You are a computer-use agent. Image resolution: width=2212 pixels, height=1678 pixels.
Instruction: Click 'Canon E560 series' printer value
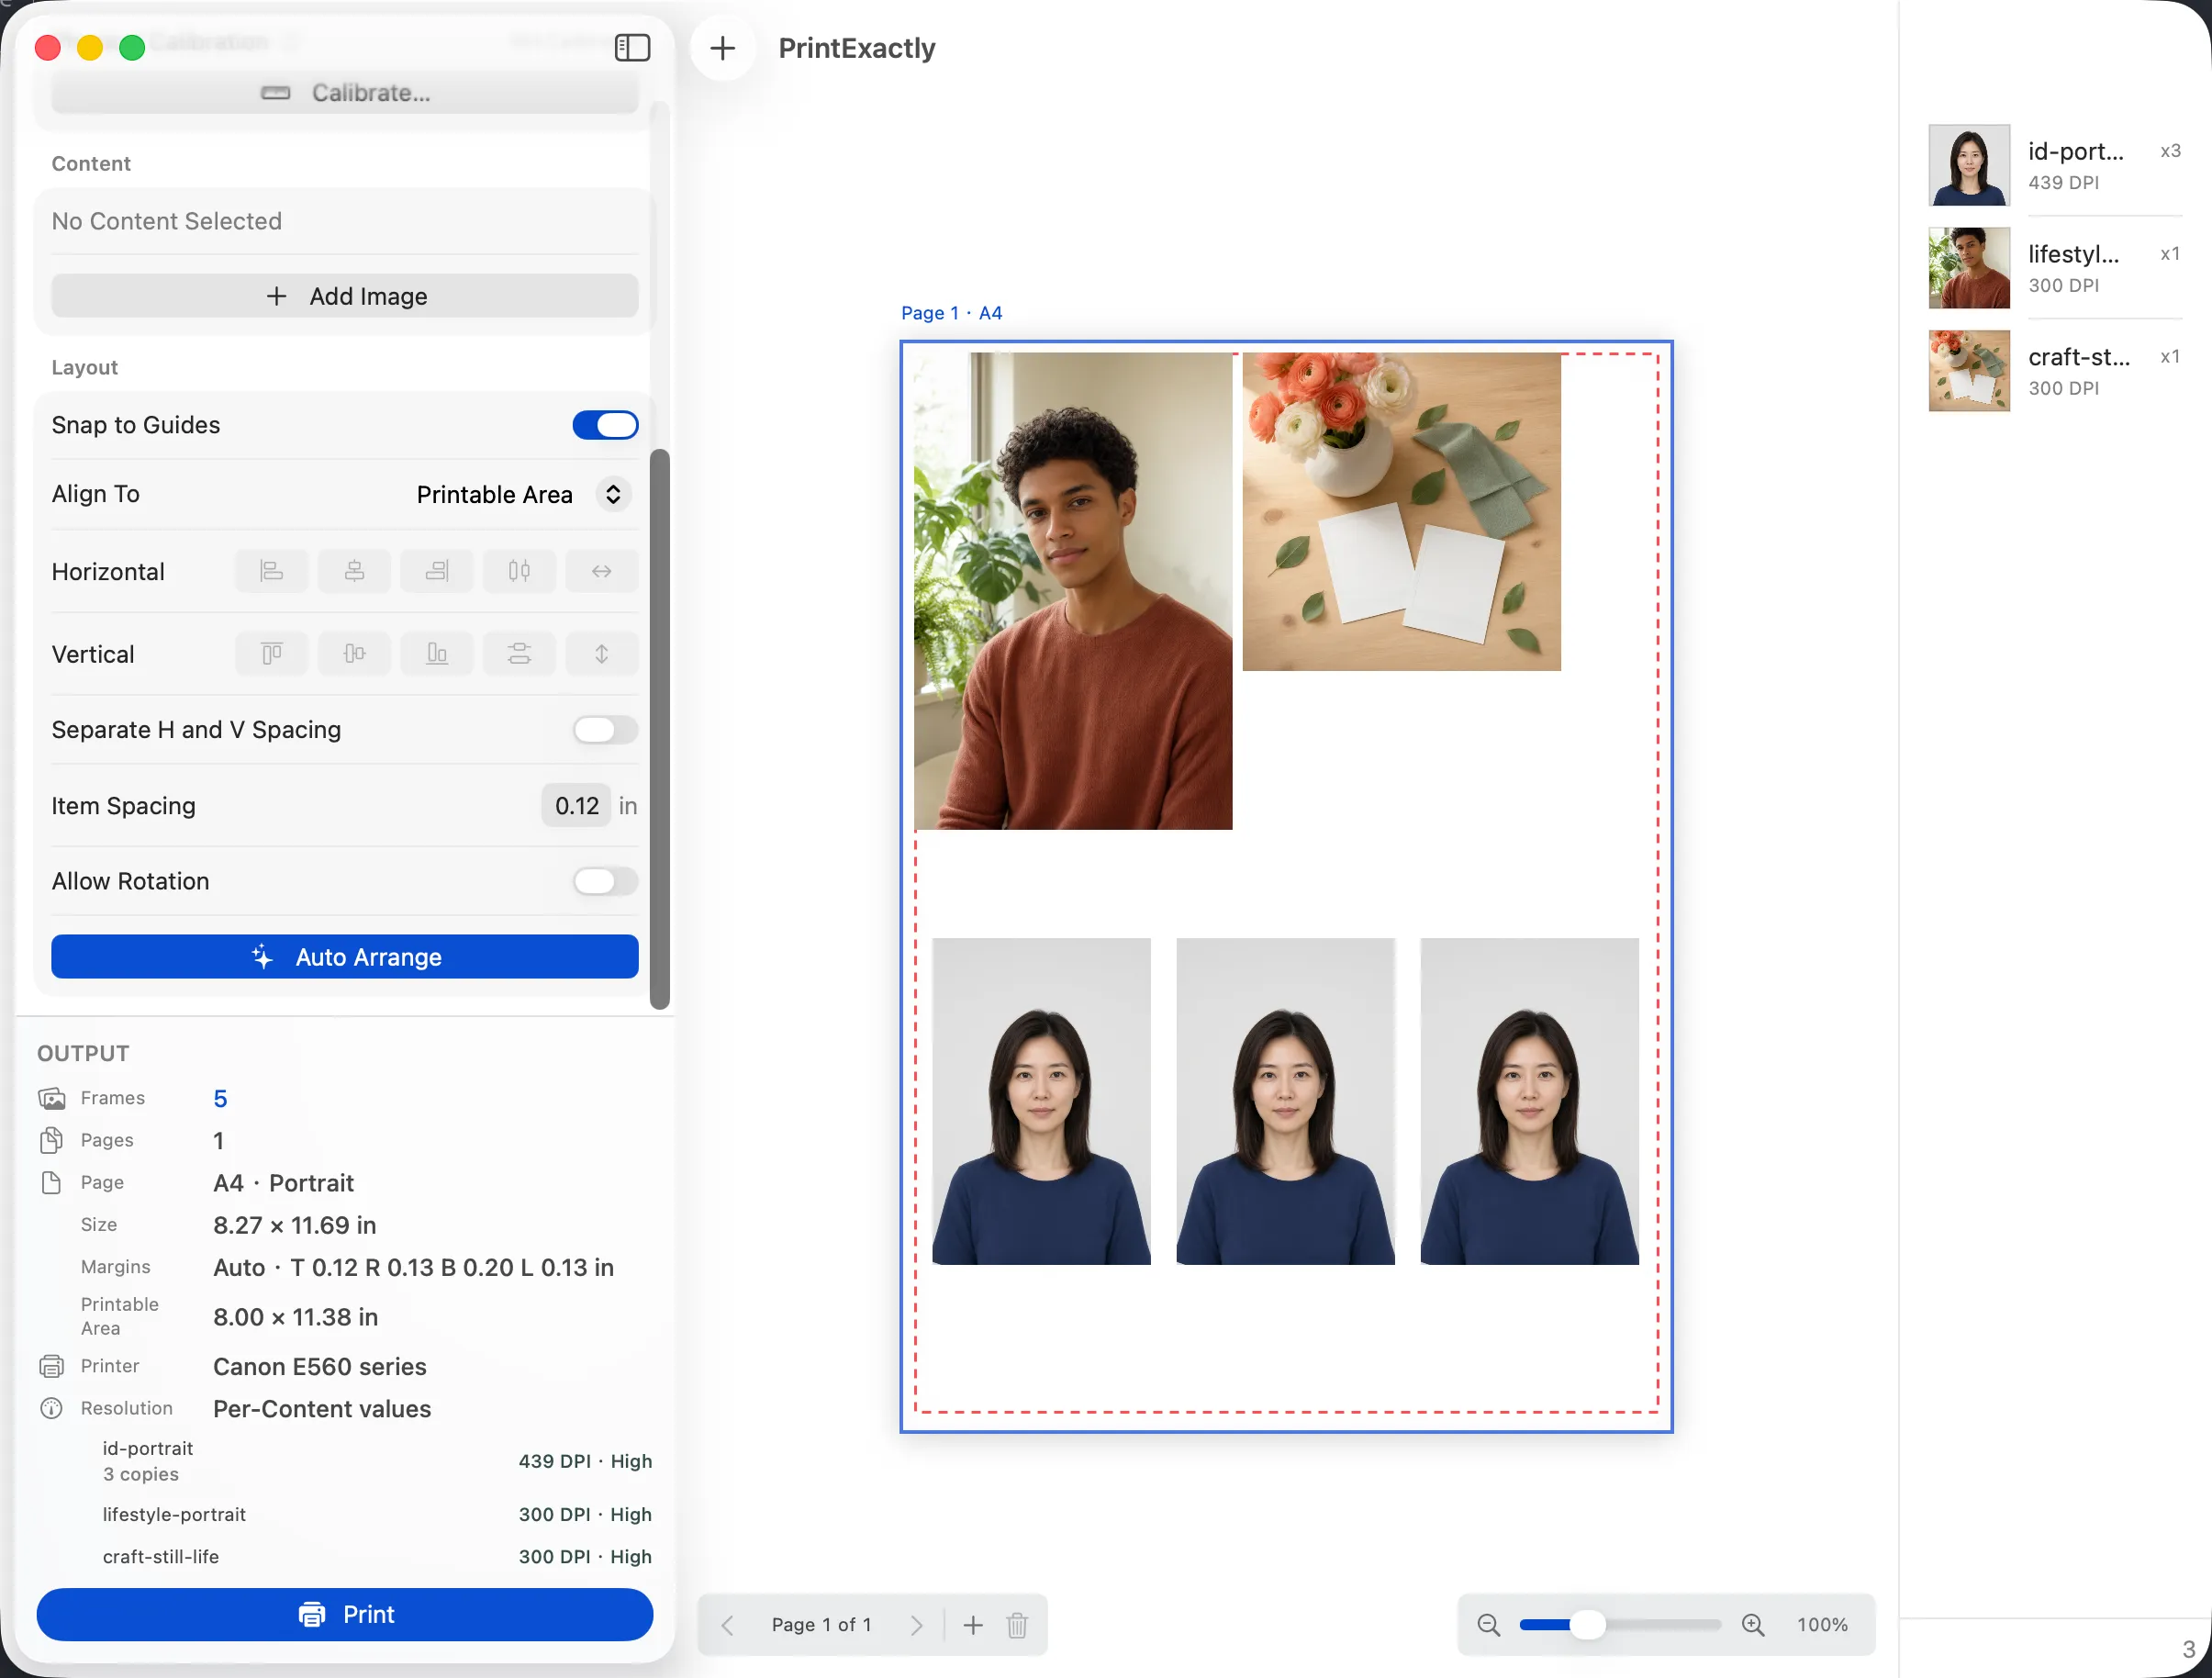pos(319,1366)
